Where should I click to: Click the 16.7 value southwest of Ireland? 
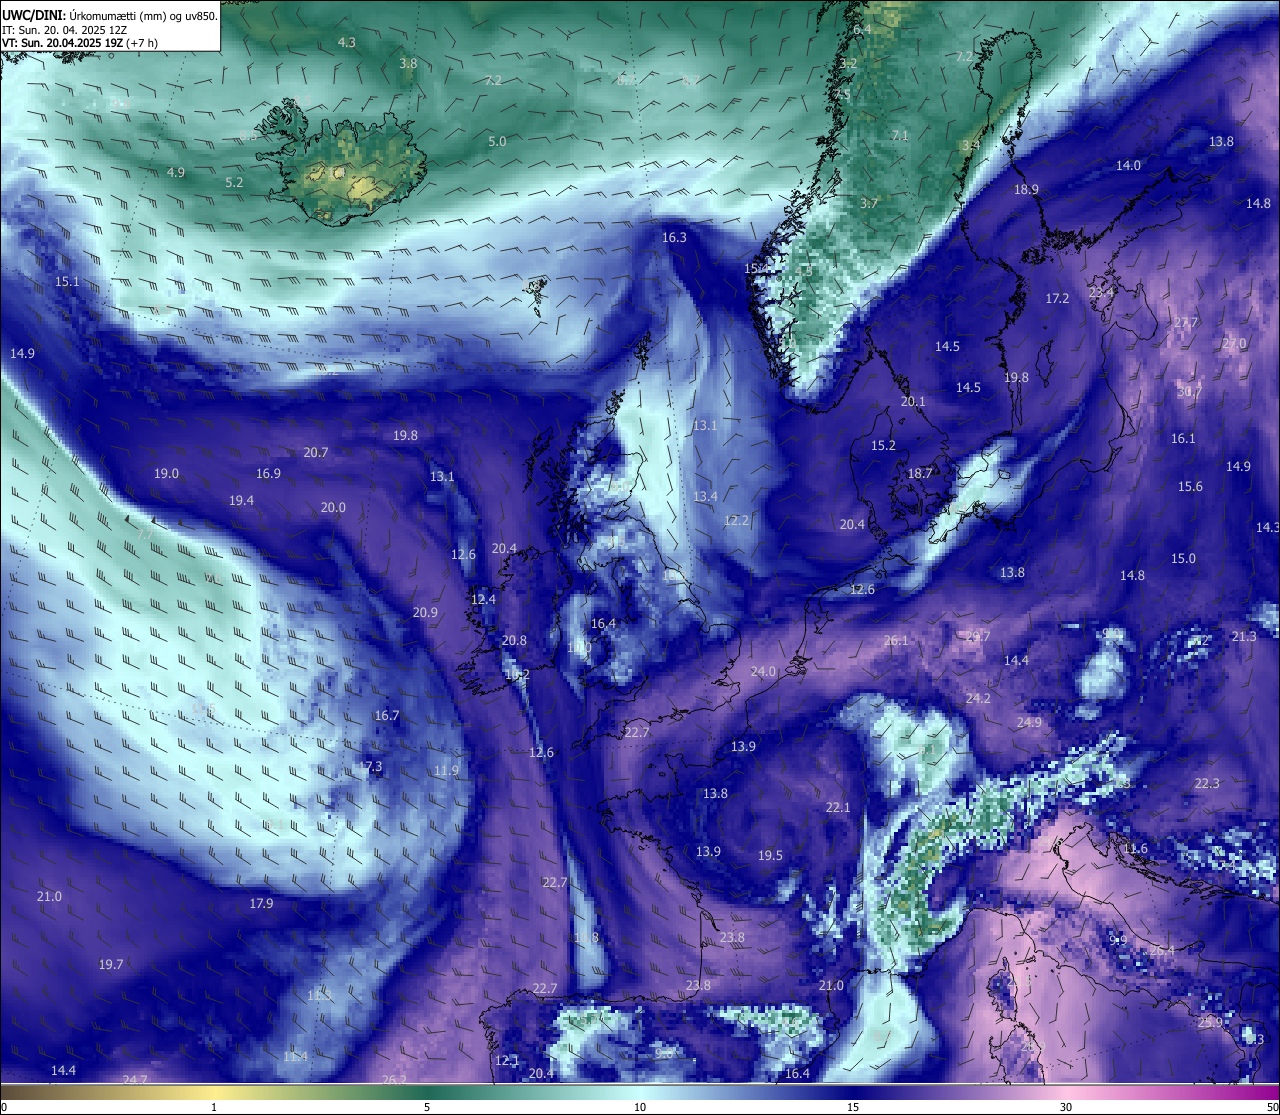387,716
